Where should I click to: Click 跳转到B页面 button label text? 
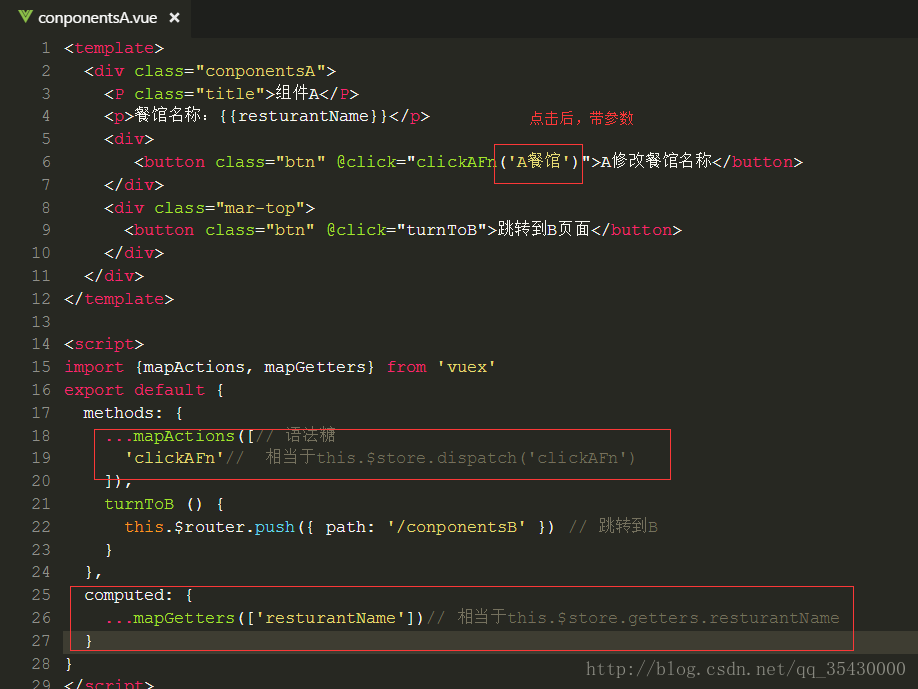(x=543, y=229)
